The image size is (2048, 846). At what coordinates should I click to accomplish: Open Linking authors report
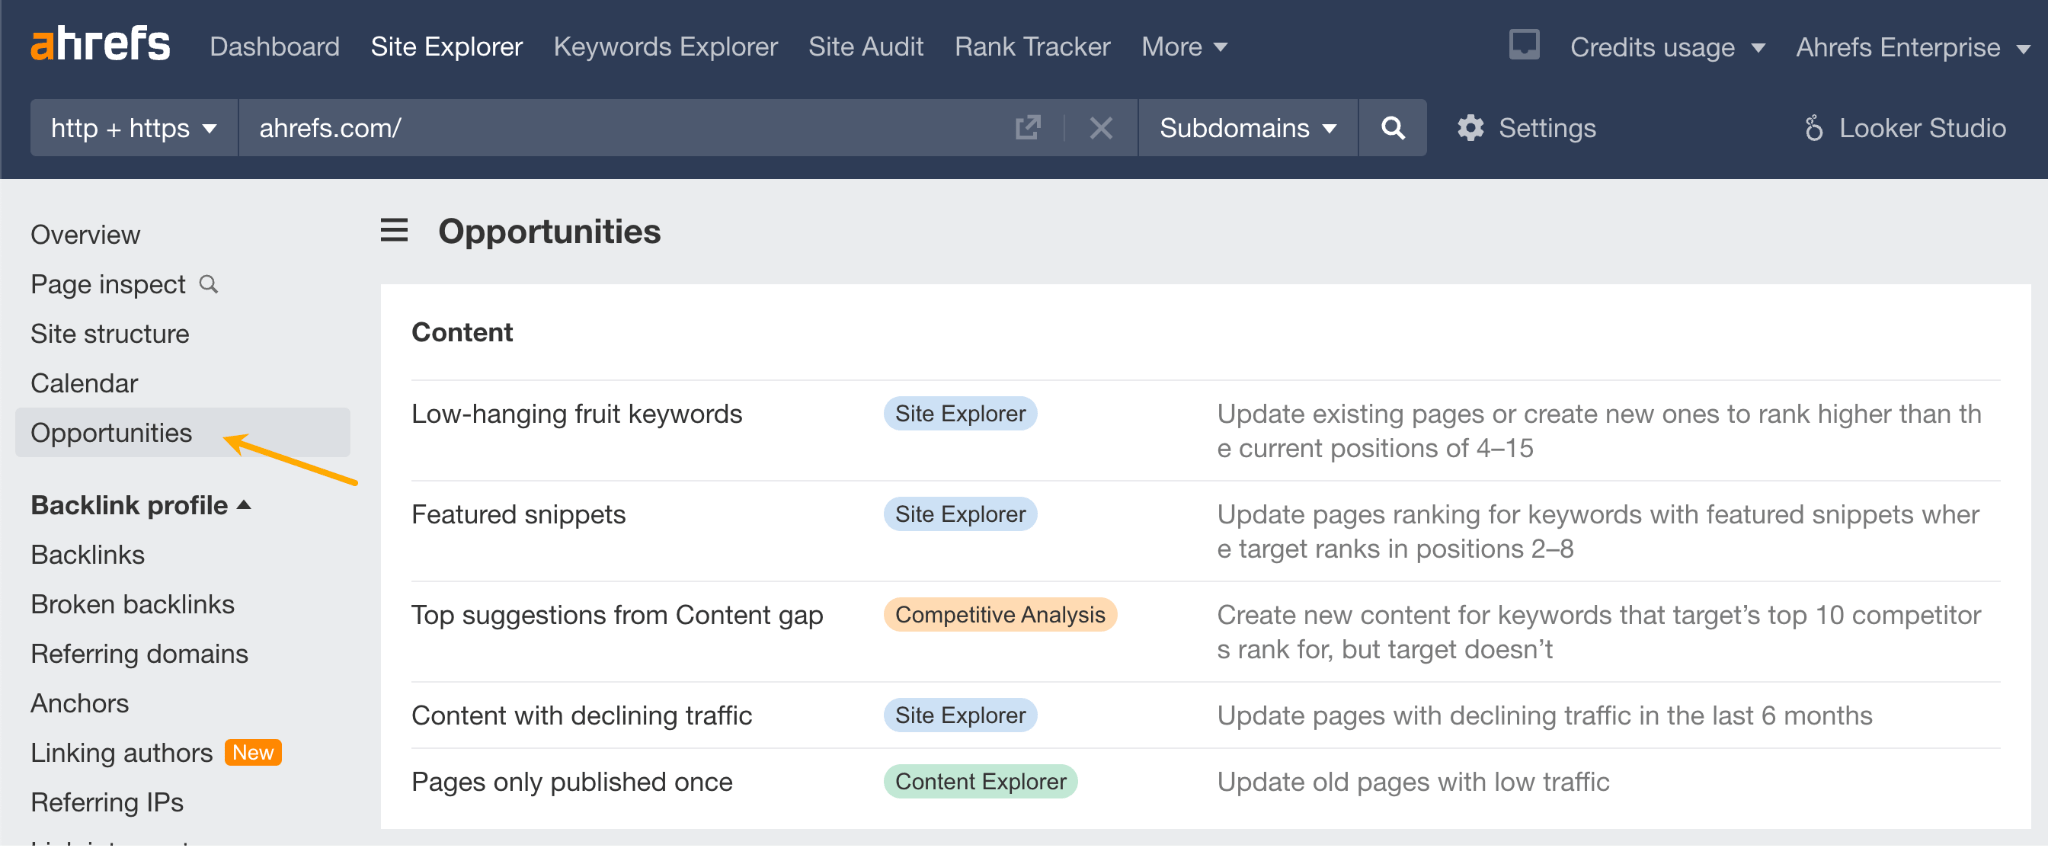click(x=122, y=753)
